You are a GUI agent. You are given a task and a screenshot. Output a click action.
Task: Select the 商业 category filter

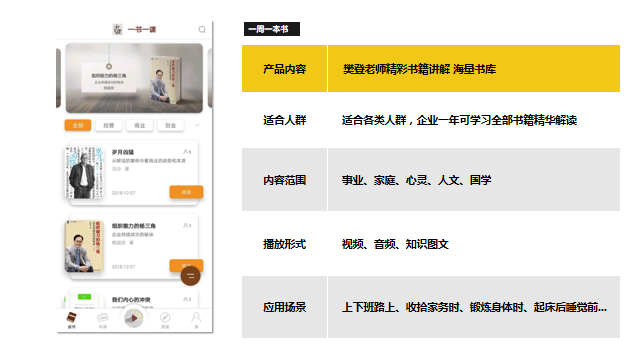[140, 125]
